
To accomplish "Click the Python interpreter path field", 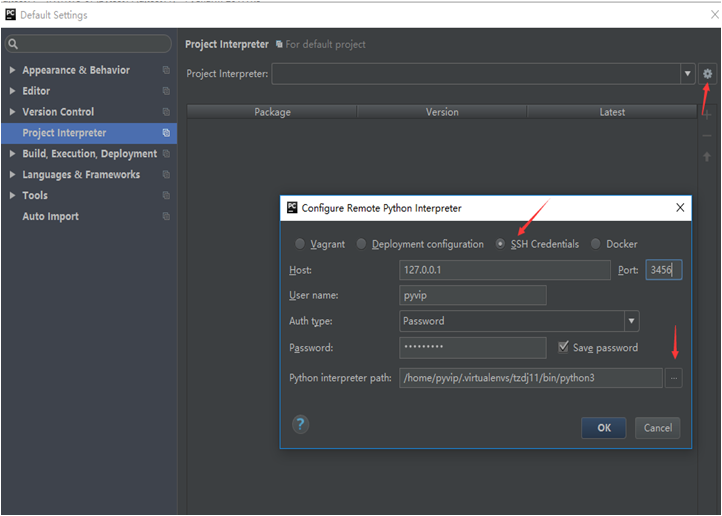I will pos(531,378).
